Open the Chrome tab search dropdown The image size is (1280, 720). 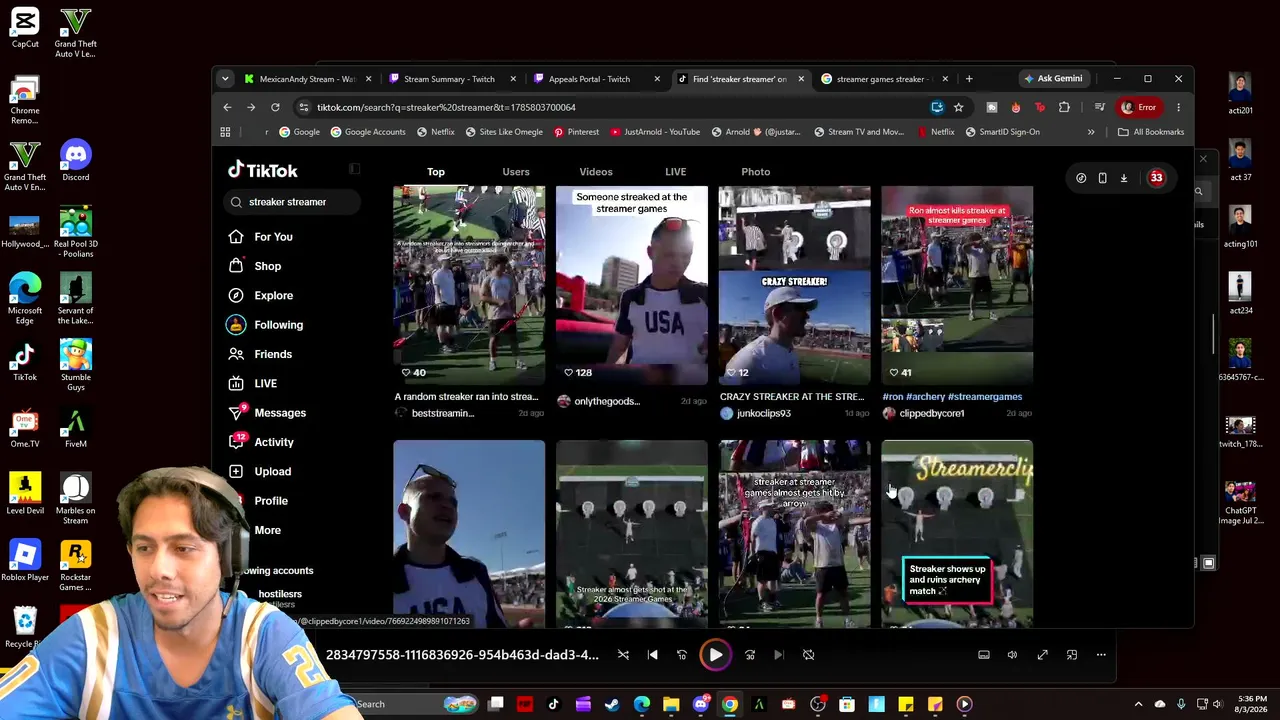point(225,79)
